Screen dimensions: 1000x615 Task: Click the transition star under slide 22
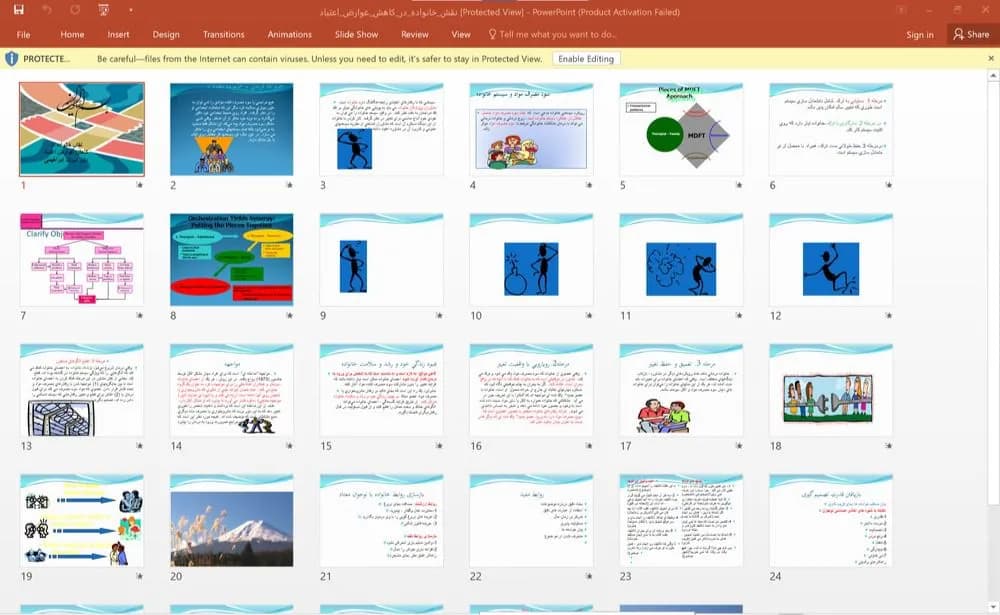click(x=589, y=575)
